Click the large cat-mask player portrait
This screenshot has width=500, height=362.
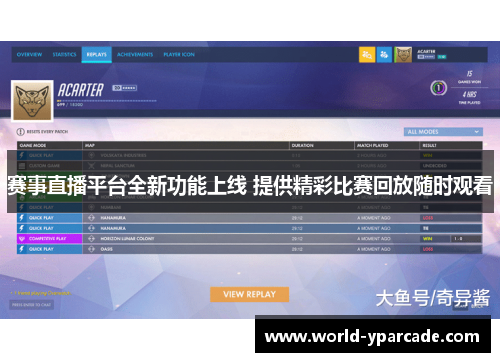coord(32,100)
